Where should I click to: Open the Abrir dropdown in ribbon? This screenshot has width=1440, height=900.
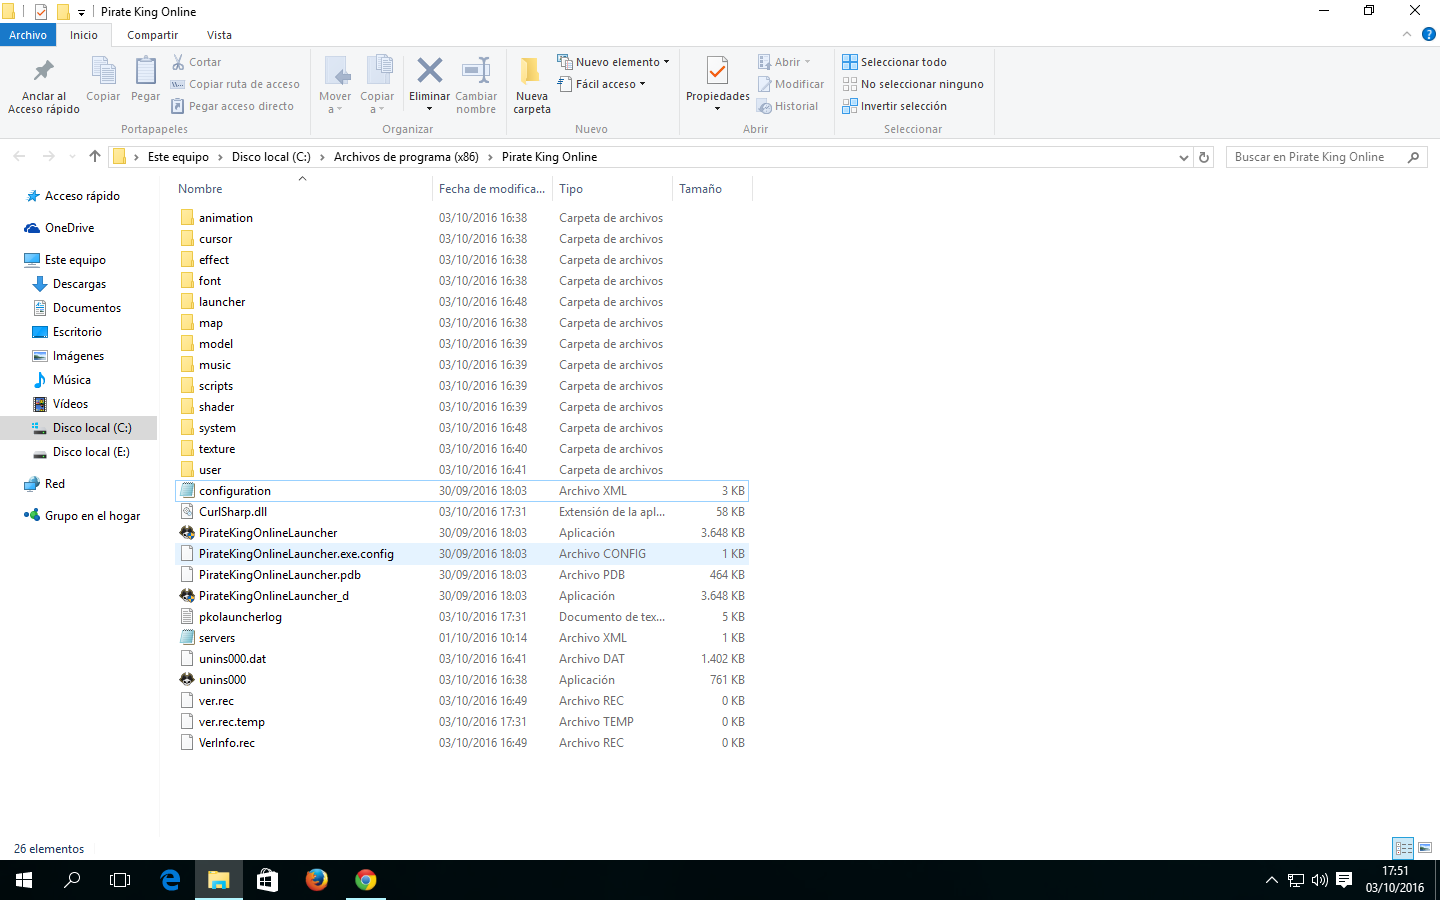coord(784,62)
